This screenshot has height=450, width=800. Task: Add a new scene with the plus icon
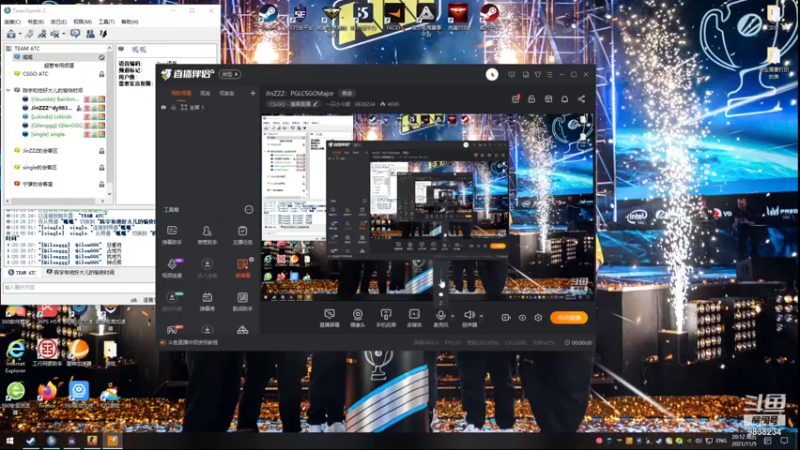coord(253,93)
